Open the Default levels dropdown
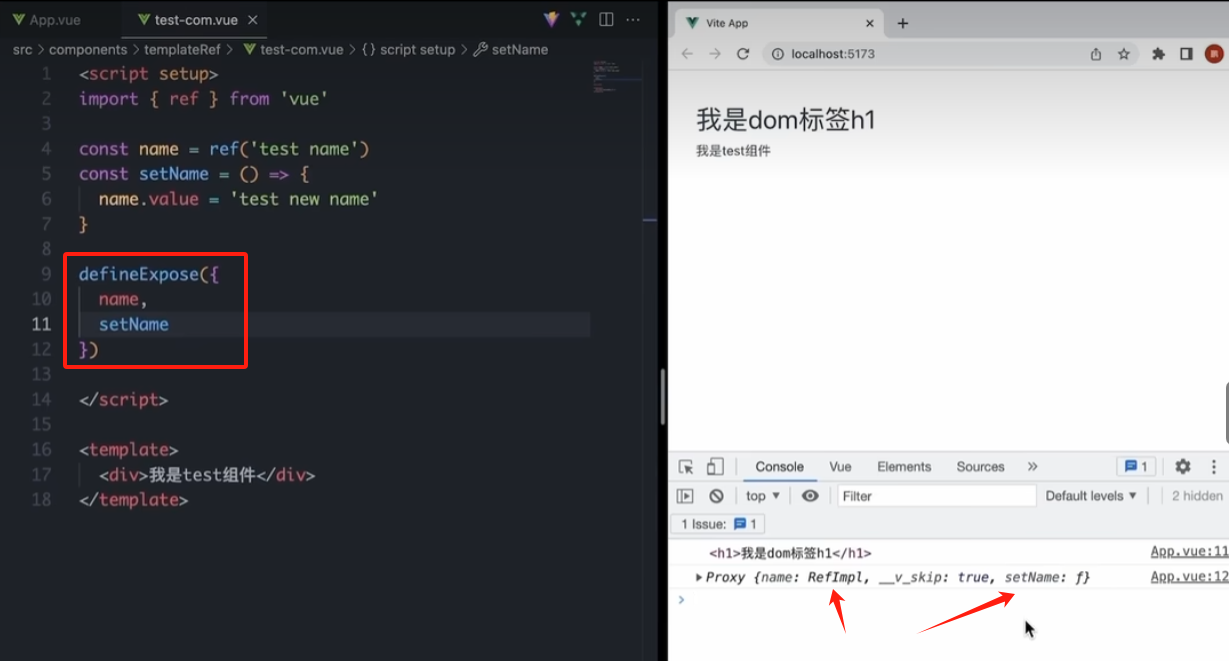The image size is (1229, 661). point(1091,496)
